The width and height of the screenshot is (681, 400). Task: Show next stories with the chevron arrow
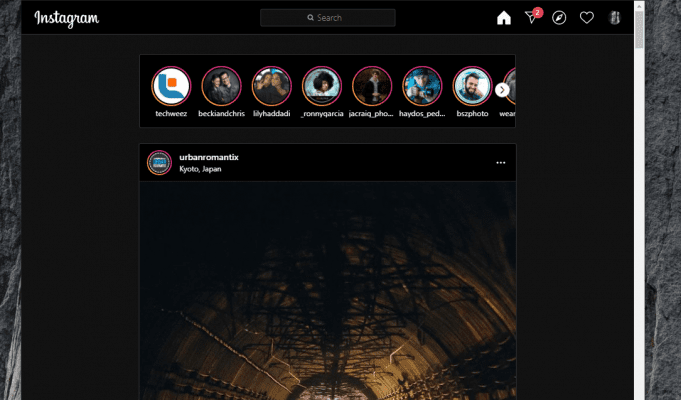[x=502, y=90]
